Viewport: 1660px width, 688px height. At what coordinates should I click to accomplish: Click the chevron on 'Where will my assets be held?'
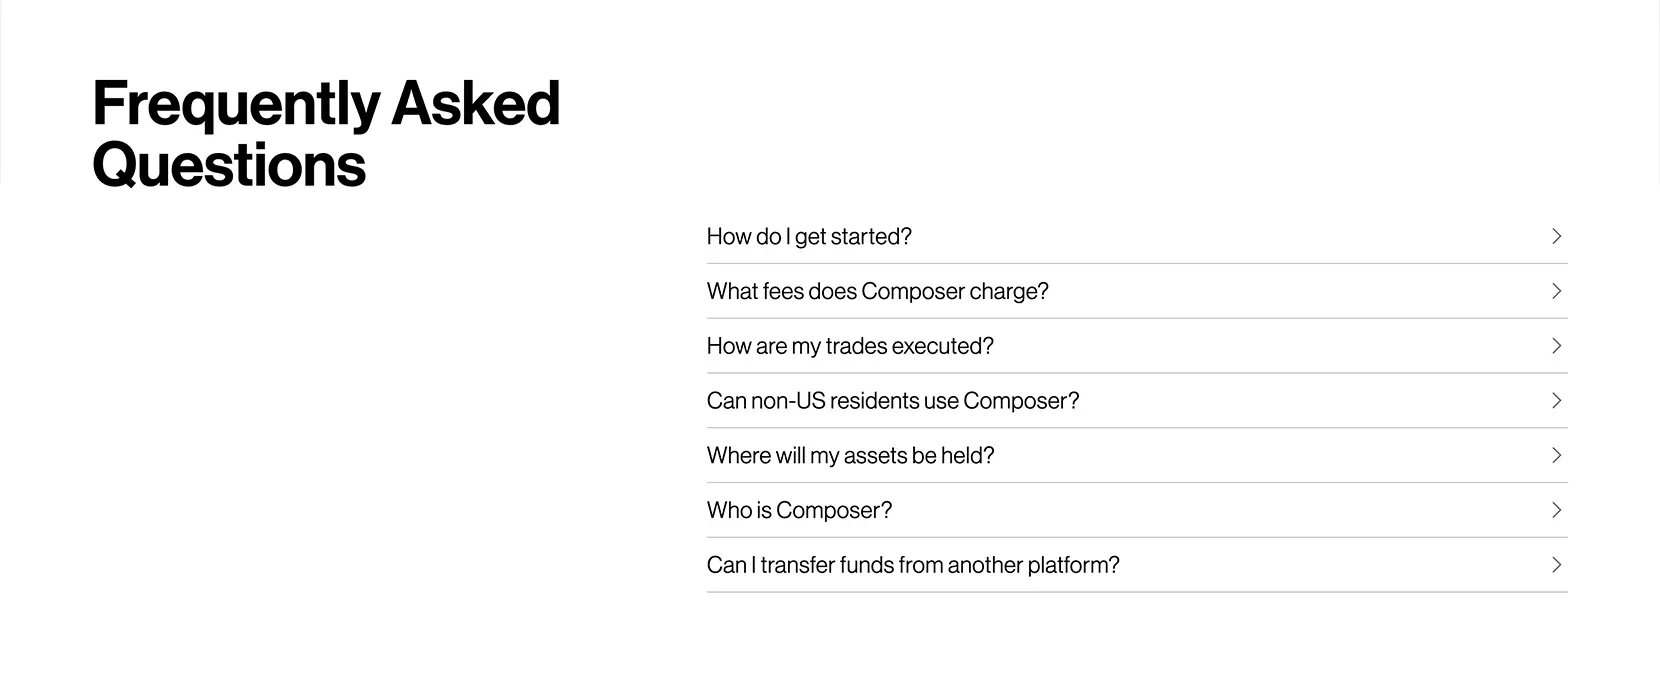[1556, 455]
